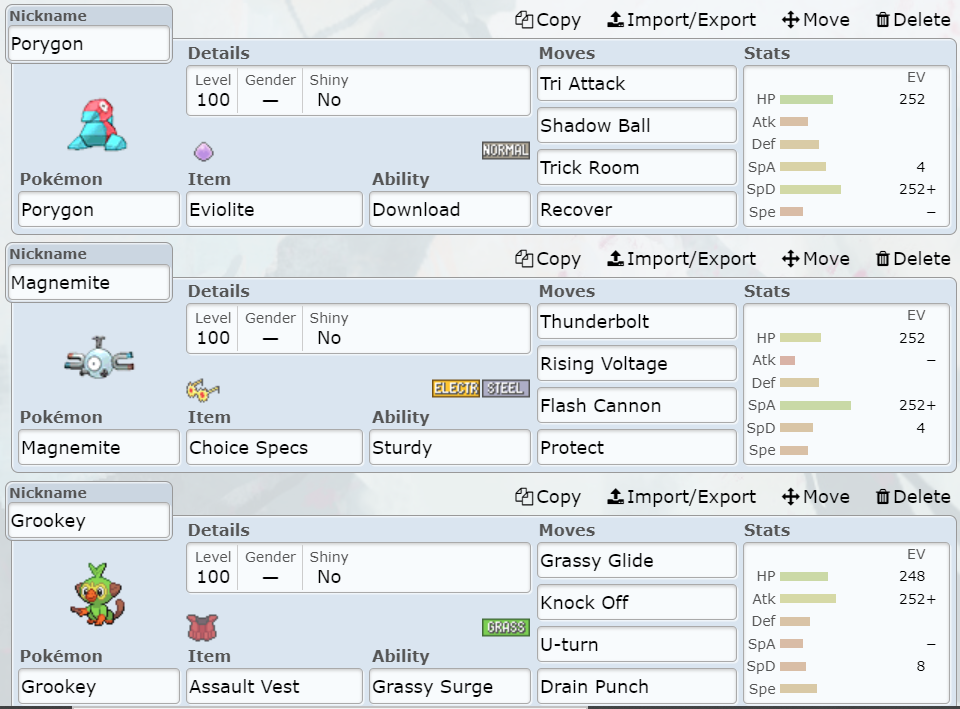Screen dimensions: 960x709
Task: Open Porygon's stats and EV panel
Action: point(847,146)
